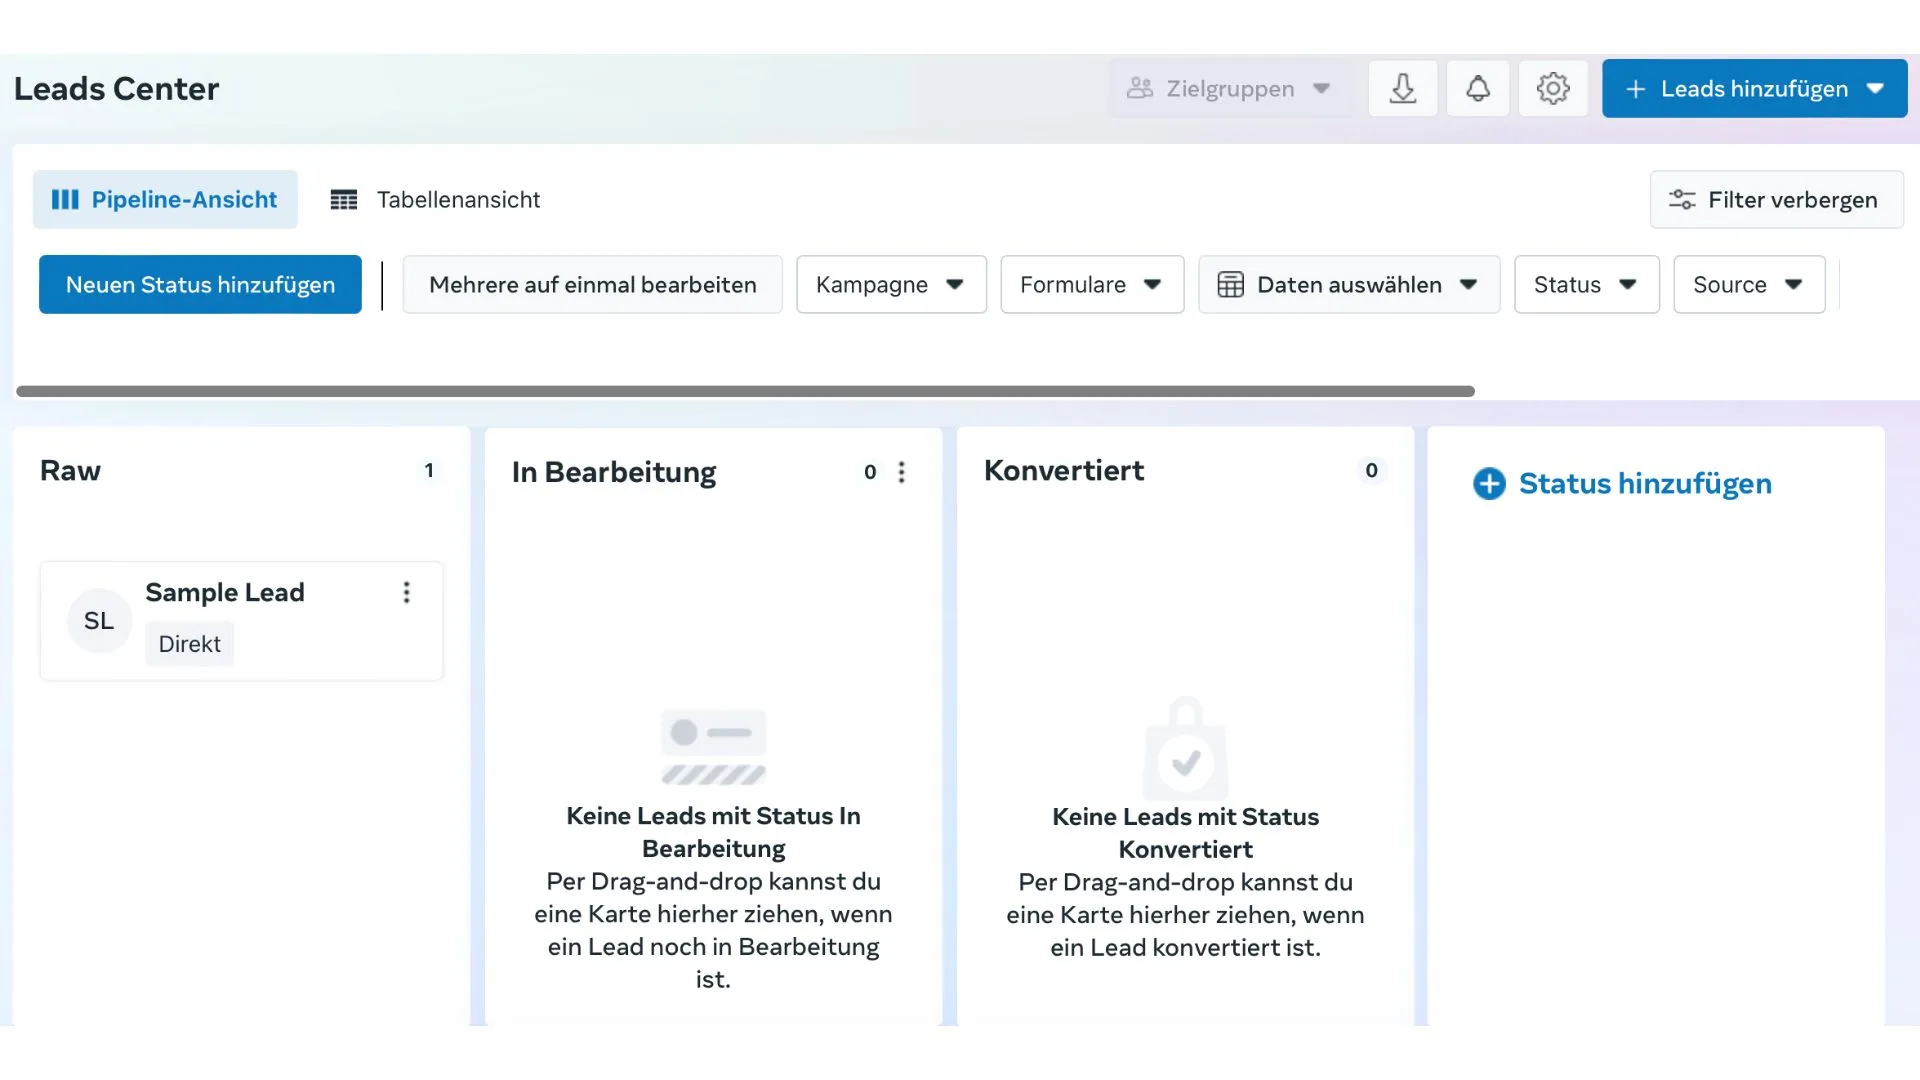Click Mehrere auf einmal bearbeiten option
1920x1080 pixels.
tap(592, 284)
